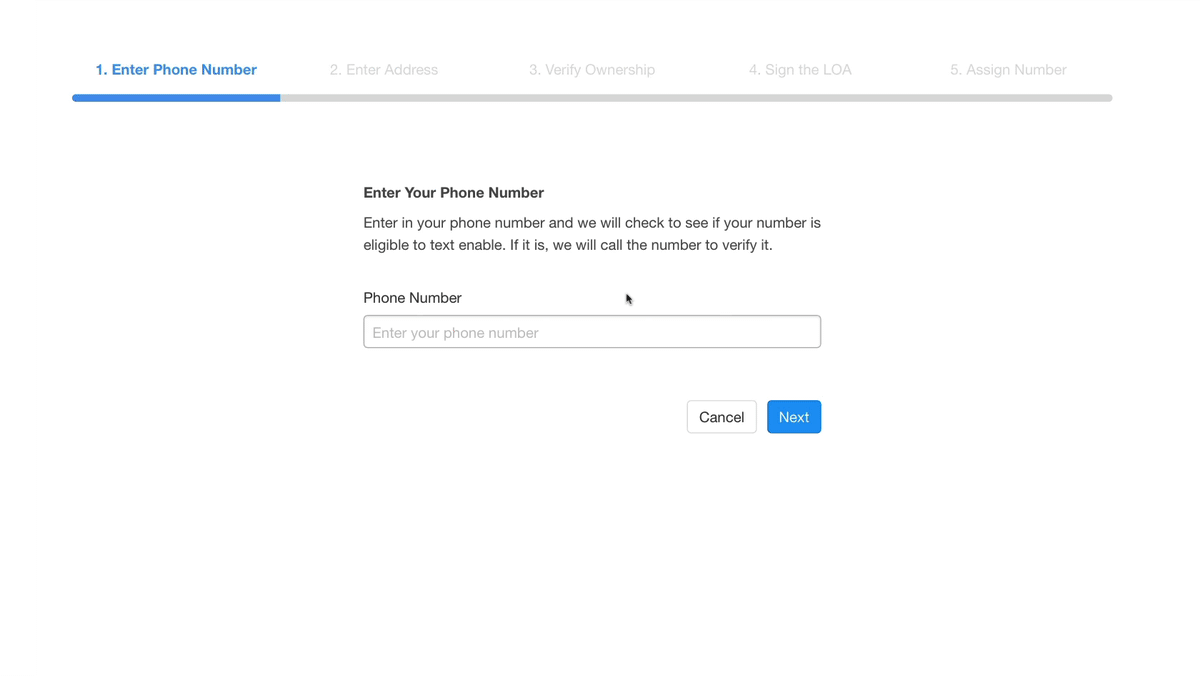Jump to the "4. Sign the LOA" step
Image resolution: width=1200 pixels, height=676 pixels.
800,69
